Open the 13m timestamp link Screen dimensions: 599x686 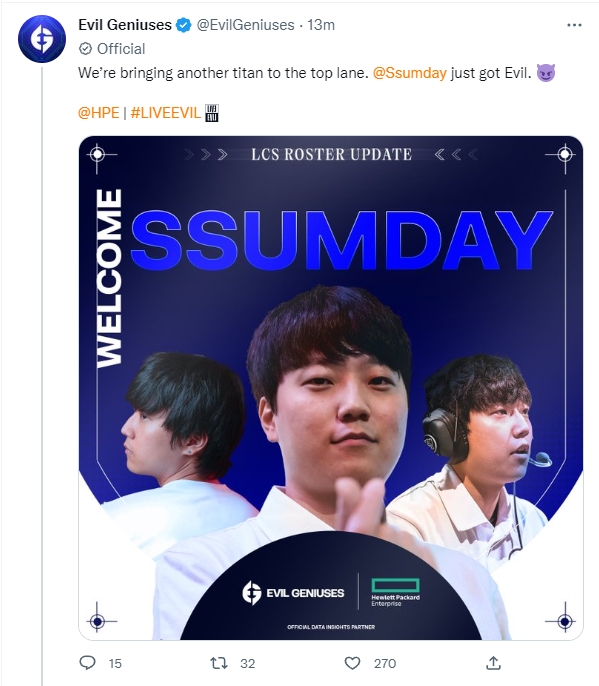click(321, 25)
